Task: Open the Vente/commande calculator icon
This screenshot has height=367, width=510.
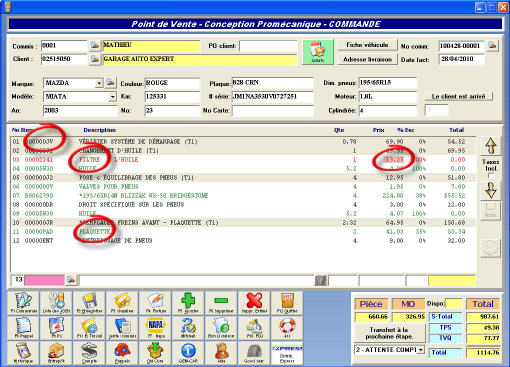Action: coord(122,328)
